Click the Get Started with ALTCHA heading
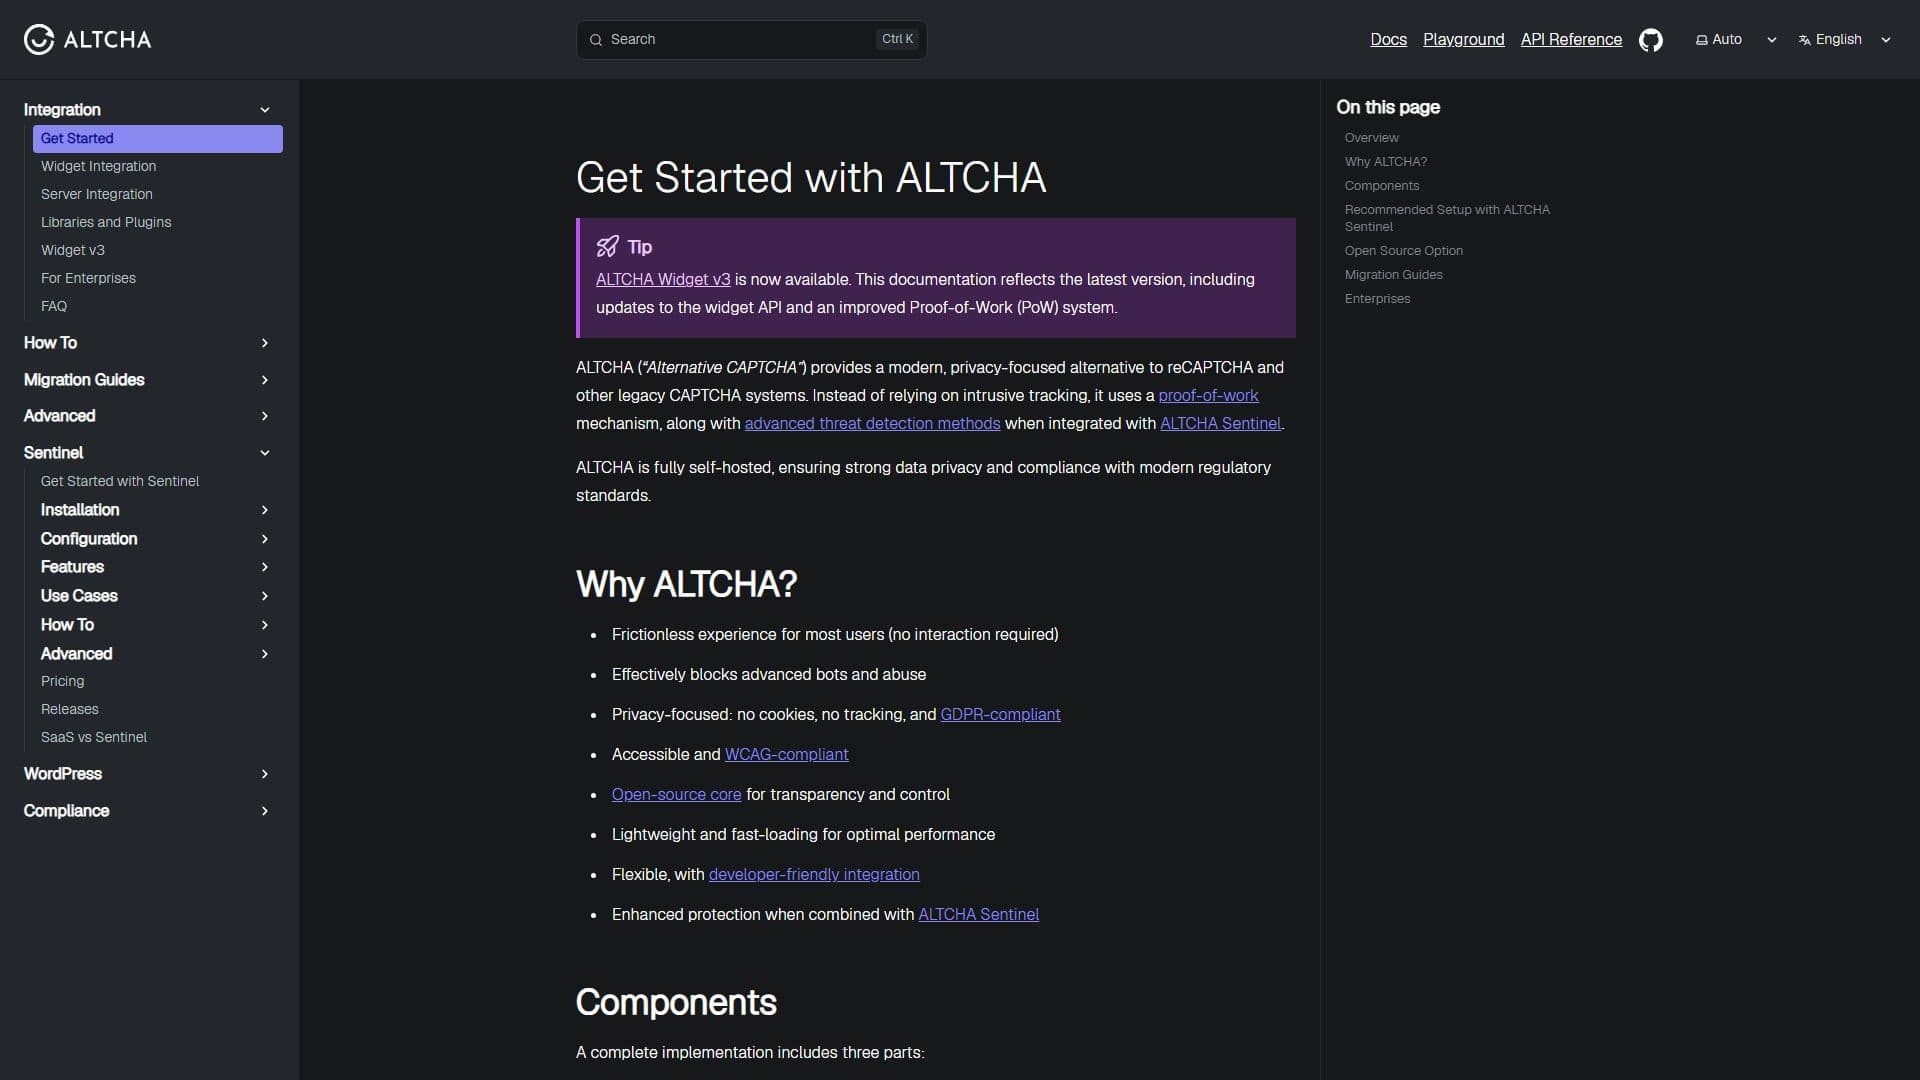 tap(811, 178)
